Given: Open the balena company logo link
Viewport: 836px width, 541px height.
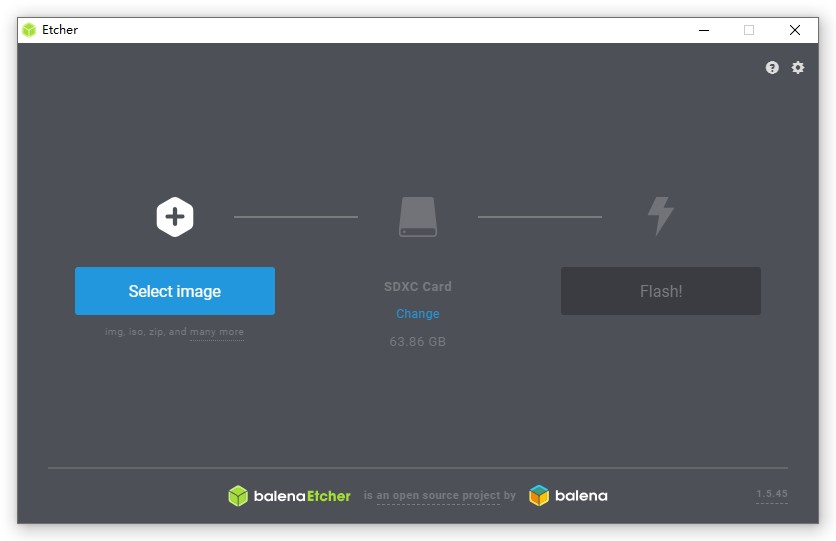Looking at the screenshot, I should (568, 496).
